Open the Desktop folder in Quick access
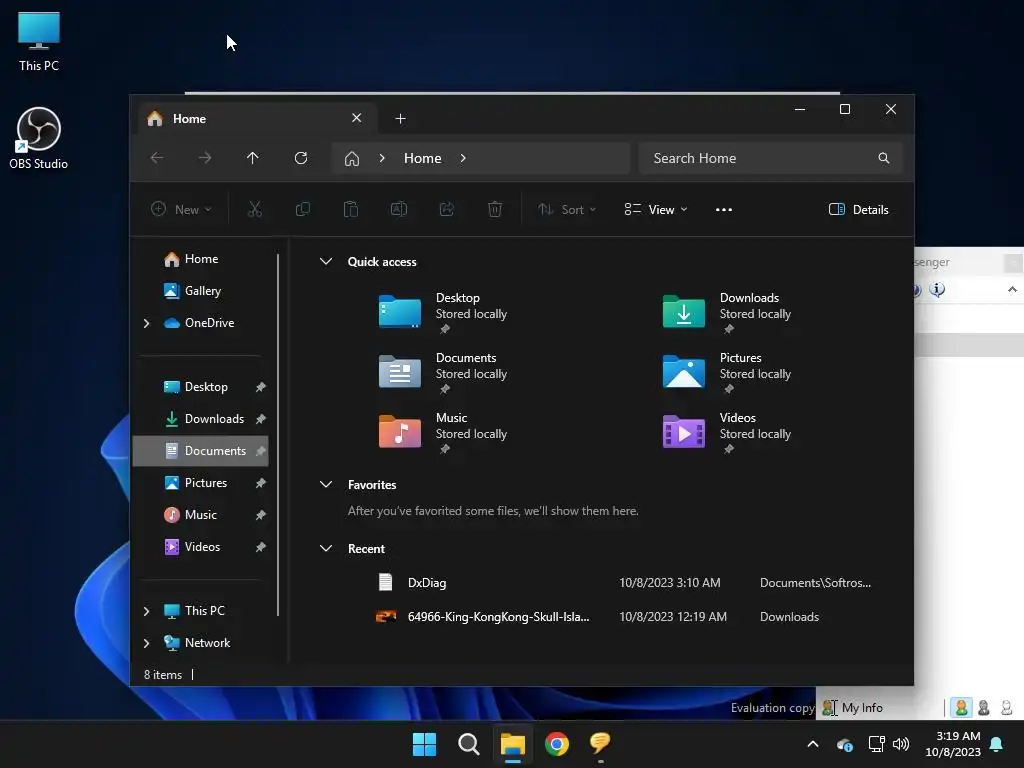Viewport: 1024px width, 768px height. click(444, 313)
